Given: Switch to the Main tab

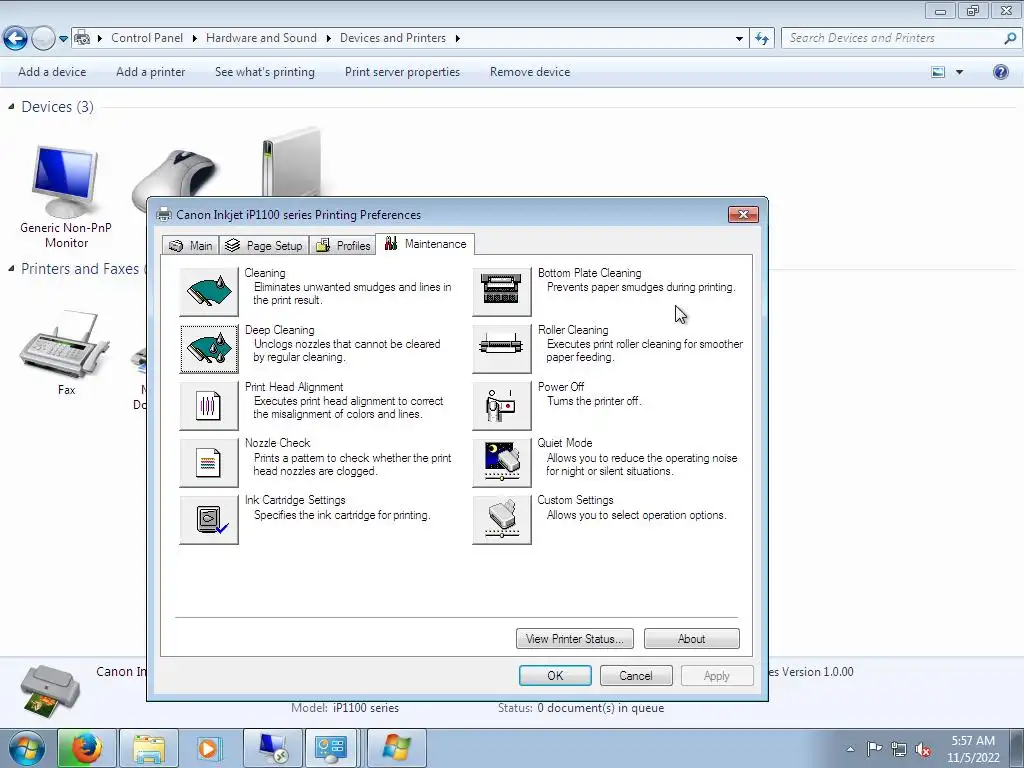Looking at the screenshot, I should [x=191, y=246].
